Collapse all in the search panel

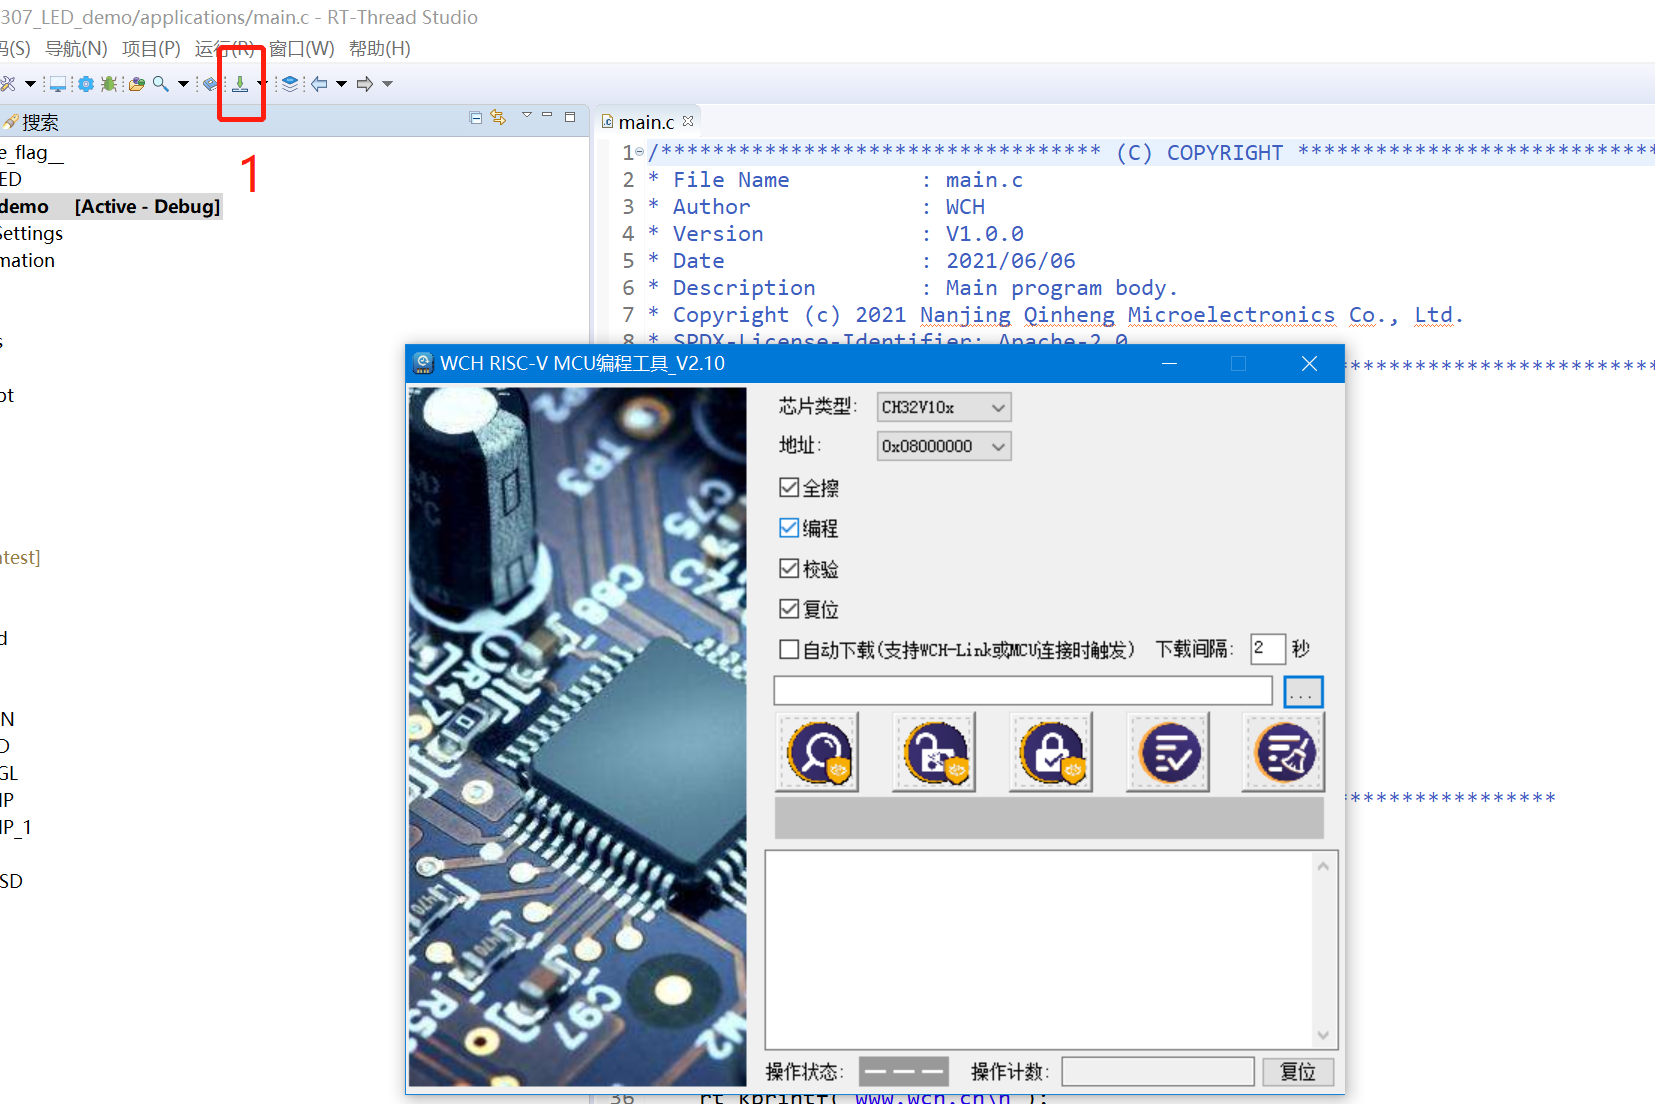(476, 118)
